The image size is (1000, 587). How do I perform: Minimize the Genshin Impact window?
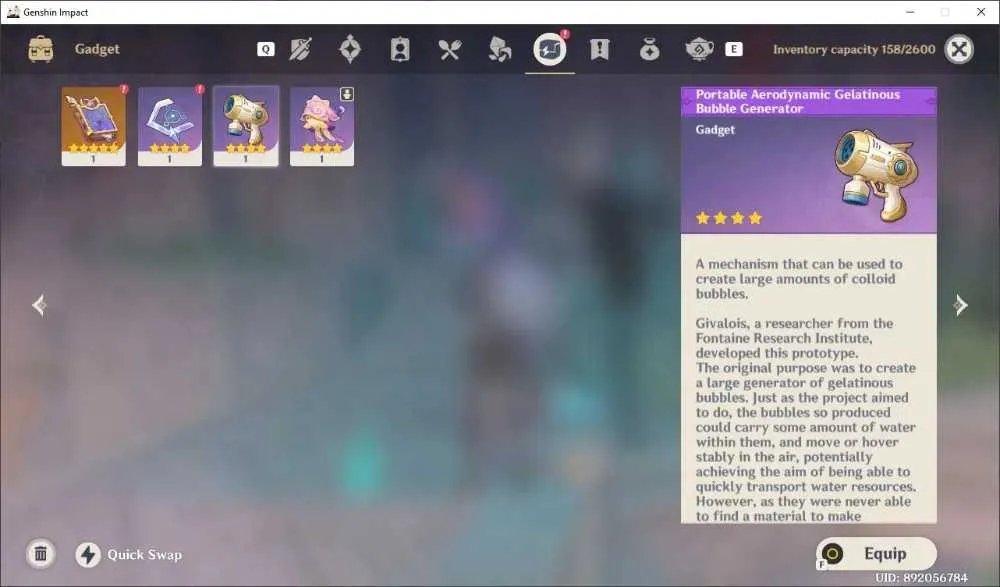click(910, 12)
